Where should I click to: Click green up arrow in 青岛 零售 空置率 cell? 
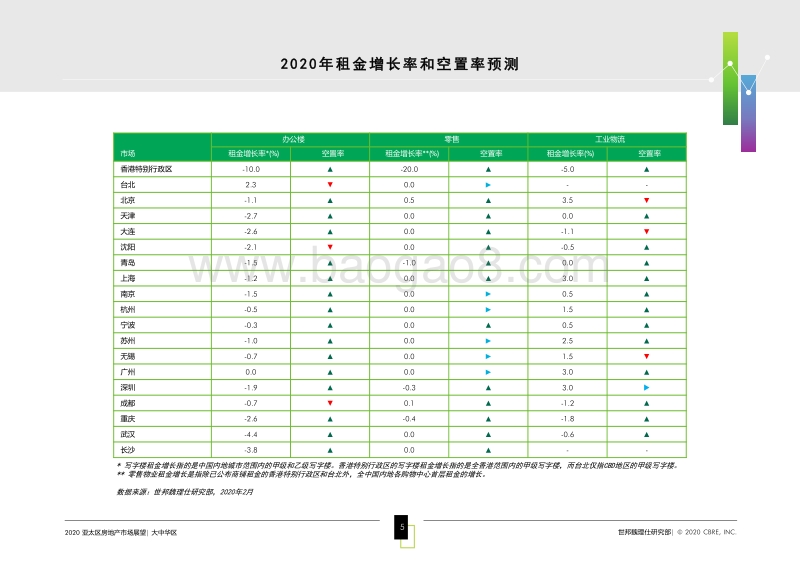488,263
